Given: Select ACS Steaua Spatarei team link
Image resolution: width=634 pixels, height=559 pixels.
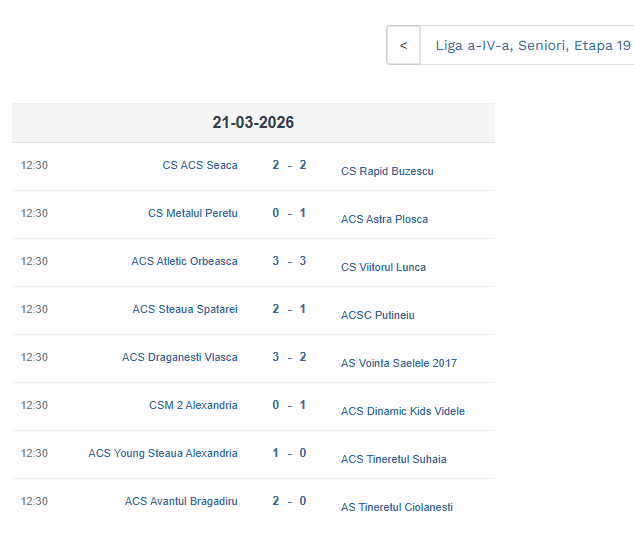Looking at the screenshot, I should (185, 309).
